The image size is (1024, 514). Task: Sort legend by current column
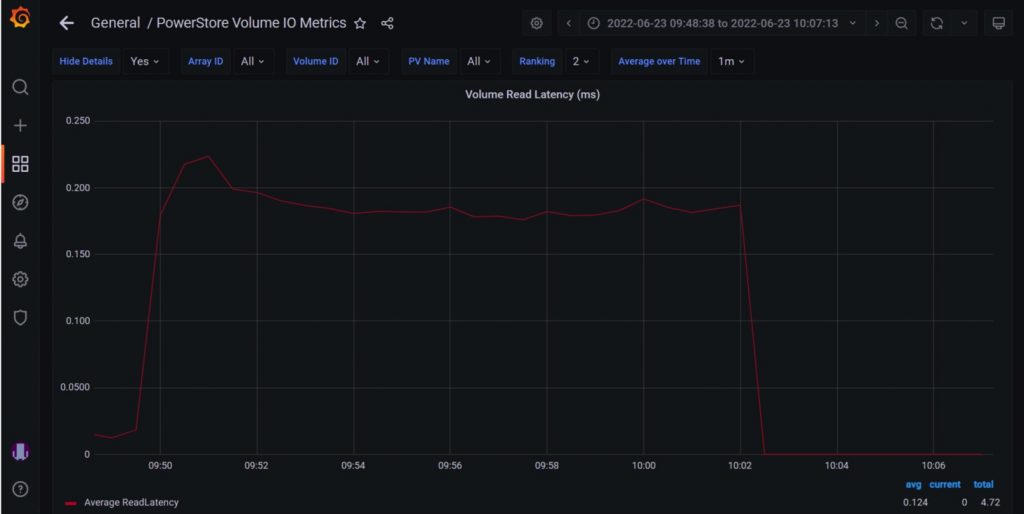[945, 485]
